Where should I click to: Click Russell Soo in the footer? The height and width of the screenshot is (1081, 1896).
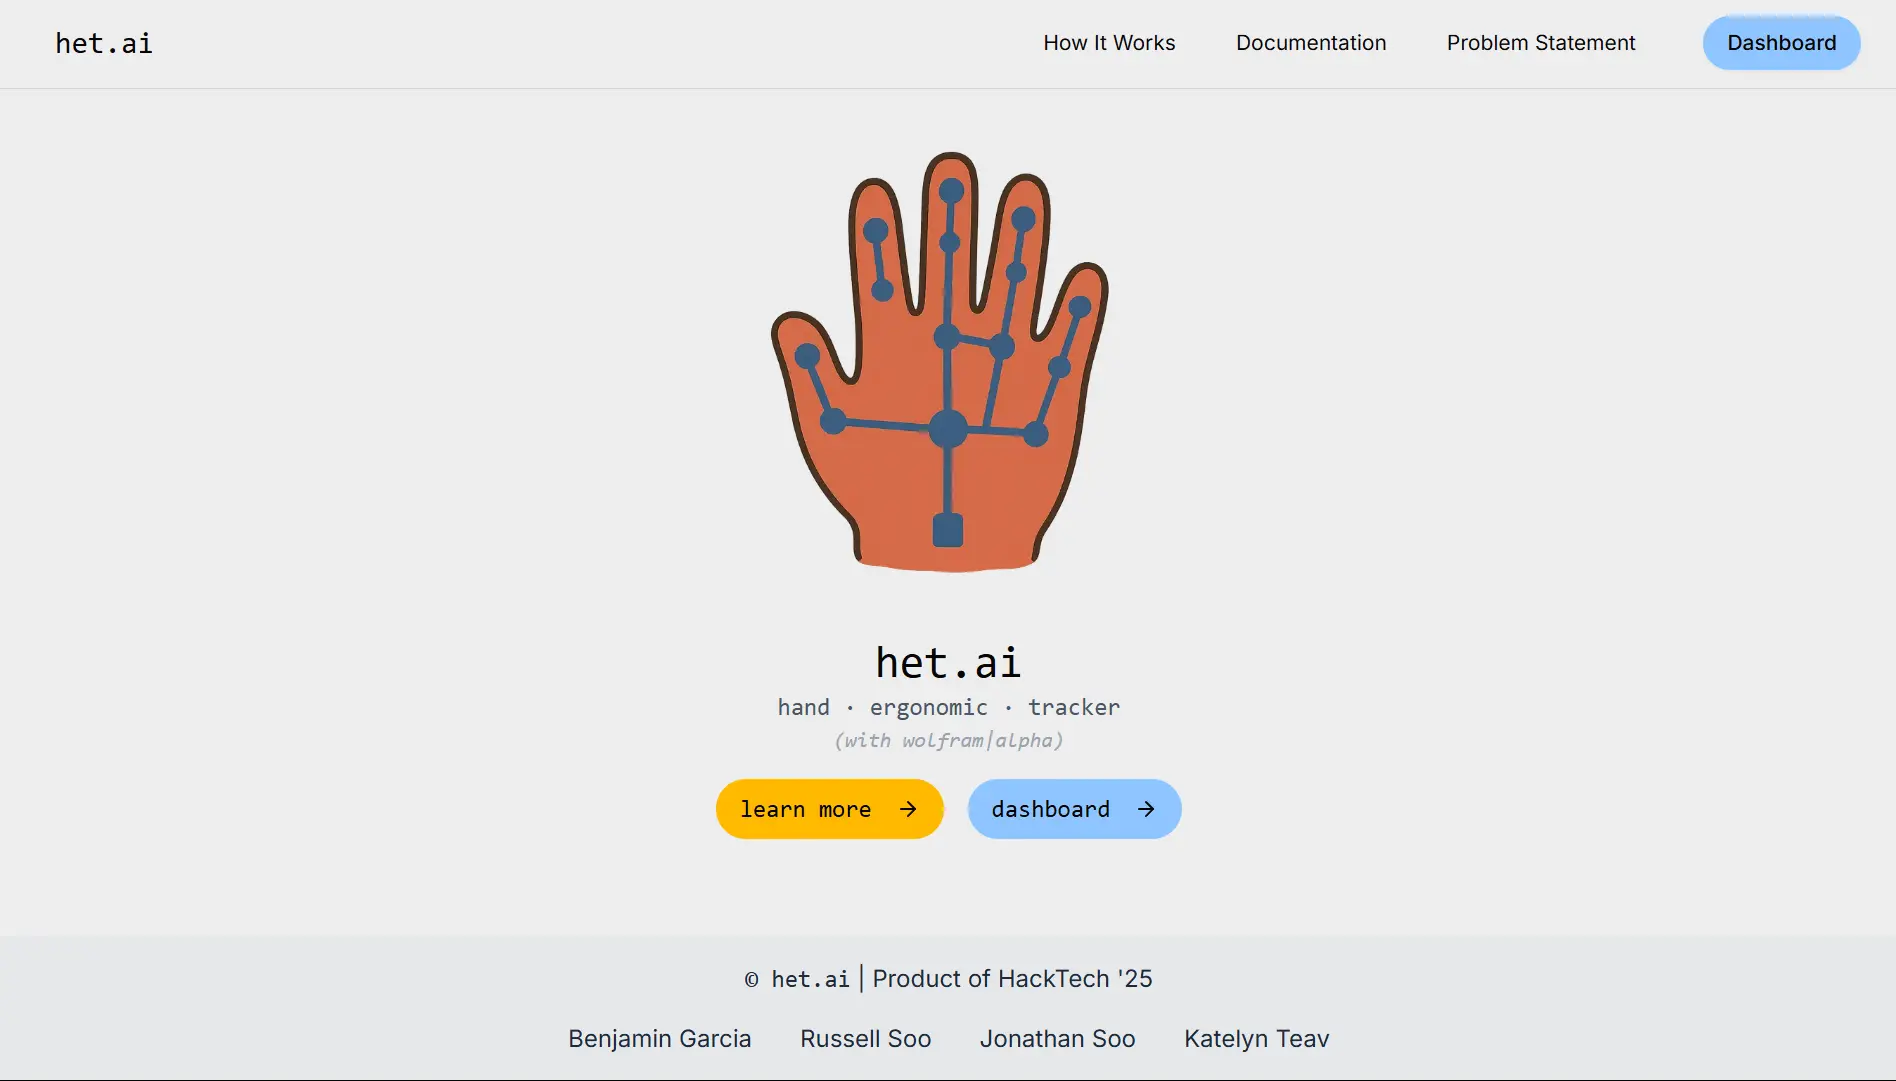click(865, 1039)
